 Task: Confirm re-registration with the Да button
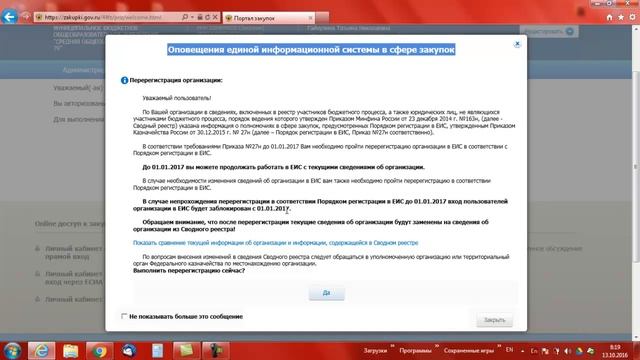(x=327, y=293)
